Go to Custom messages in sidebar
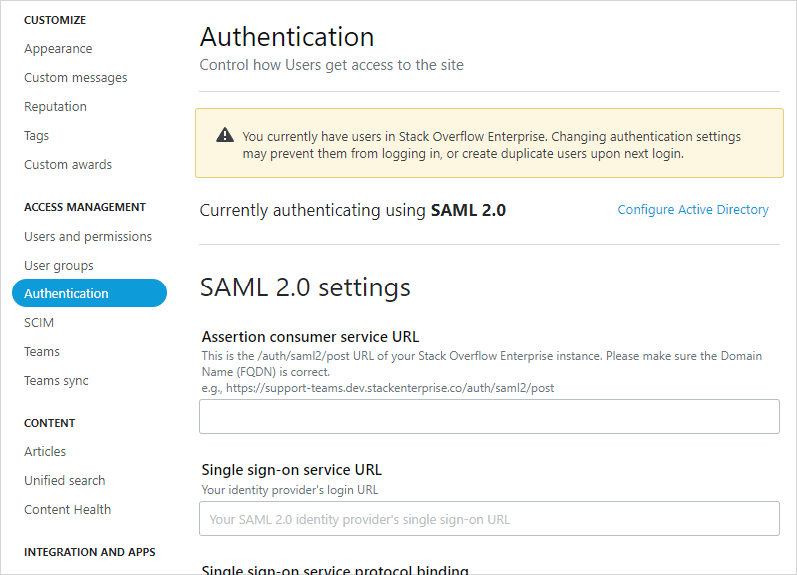This screenshot has height=575, width=797. click(x=76, y=78)
